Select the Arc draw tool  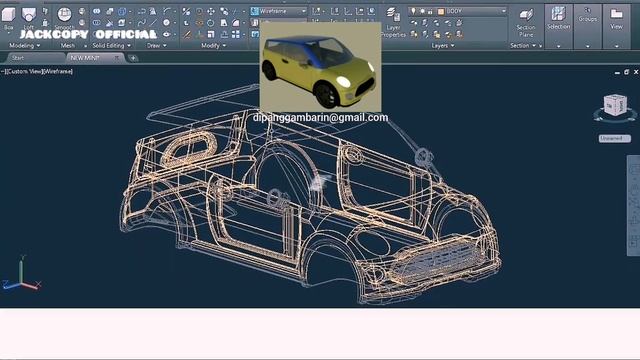[167, 11]
